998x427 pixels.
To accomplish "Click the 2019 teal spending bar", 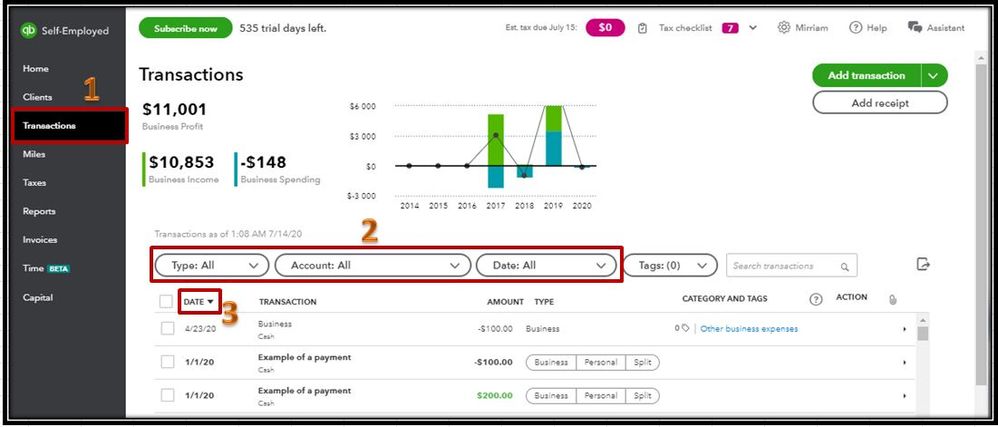I will point(554,149).
